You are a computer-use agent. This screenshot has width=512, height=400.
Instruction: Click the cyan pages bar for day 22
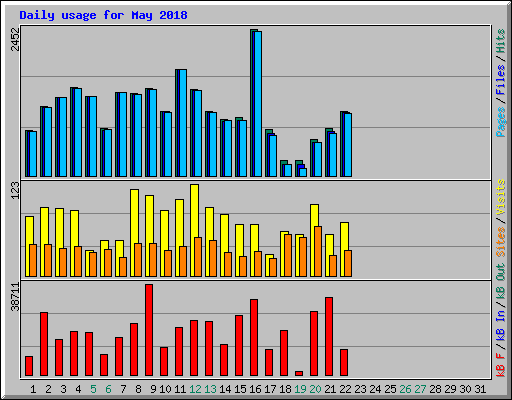tap(348, 145)
